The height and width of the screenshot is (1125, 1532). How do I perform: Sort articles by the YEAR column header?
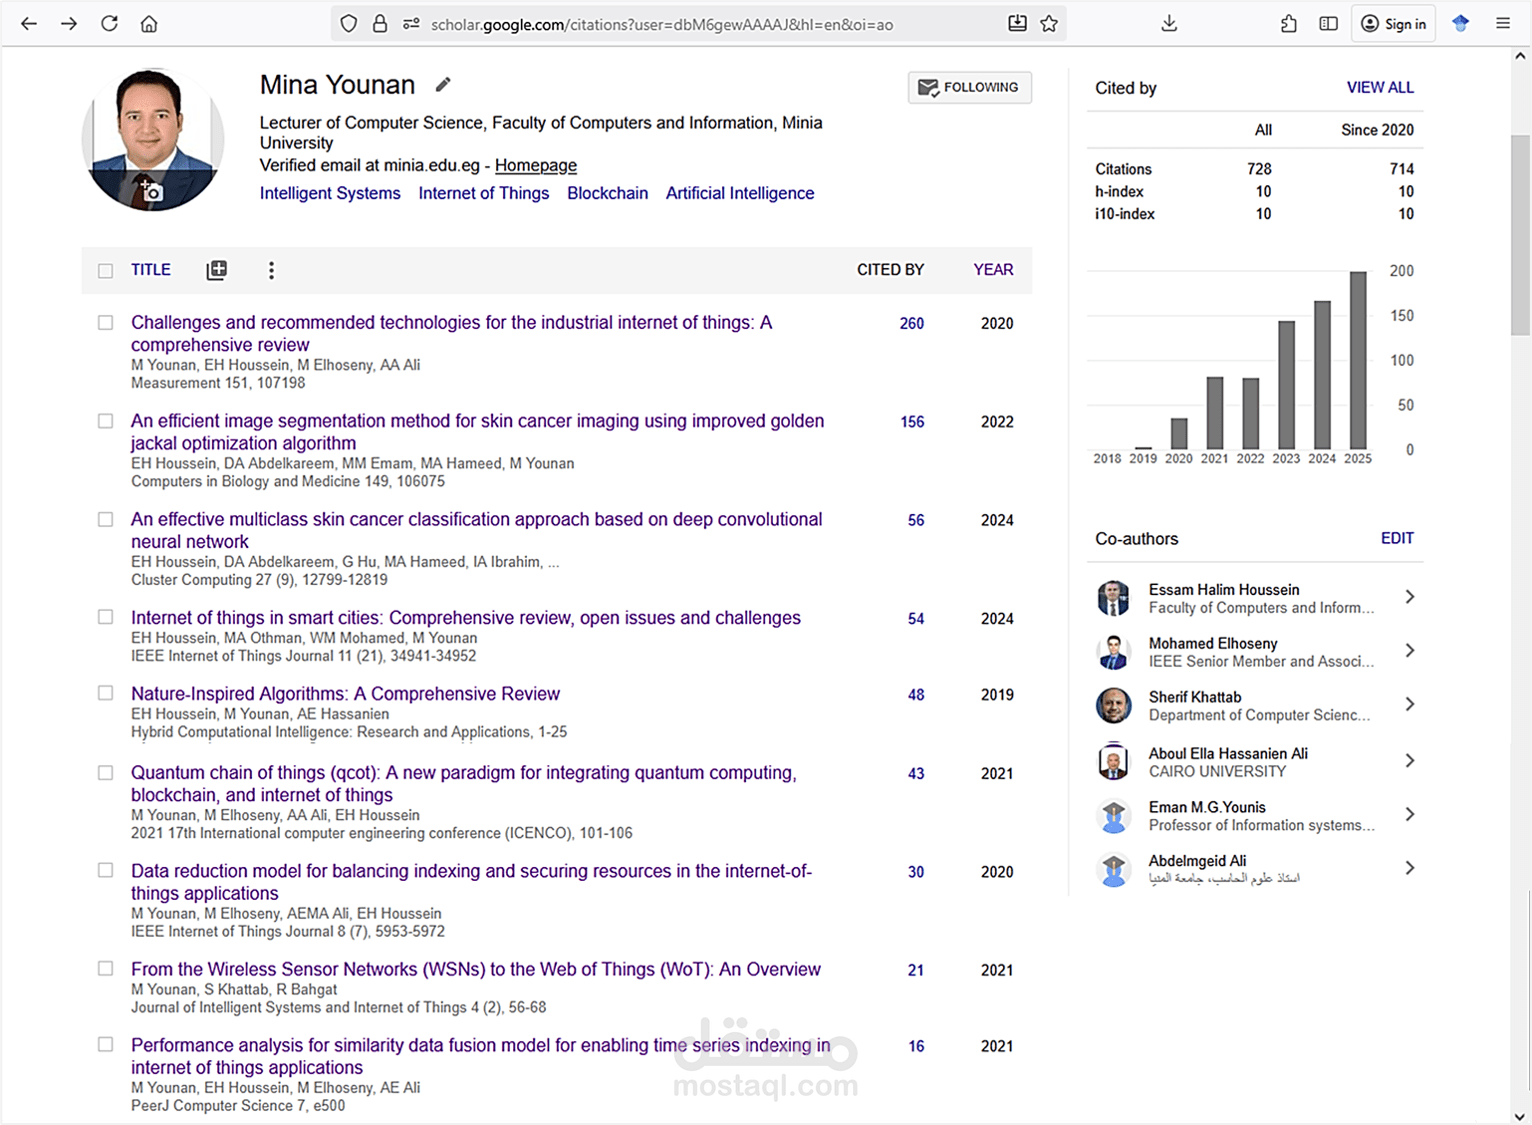click(993, 270)
